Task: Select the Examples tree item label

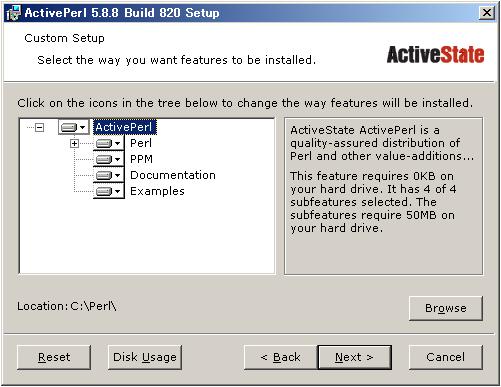Action: 157,191
